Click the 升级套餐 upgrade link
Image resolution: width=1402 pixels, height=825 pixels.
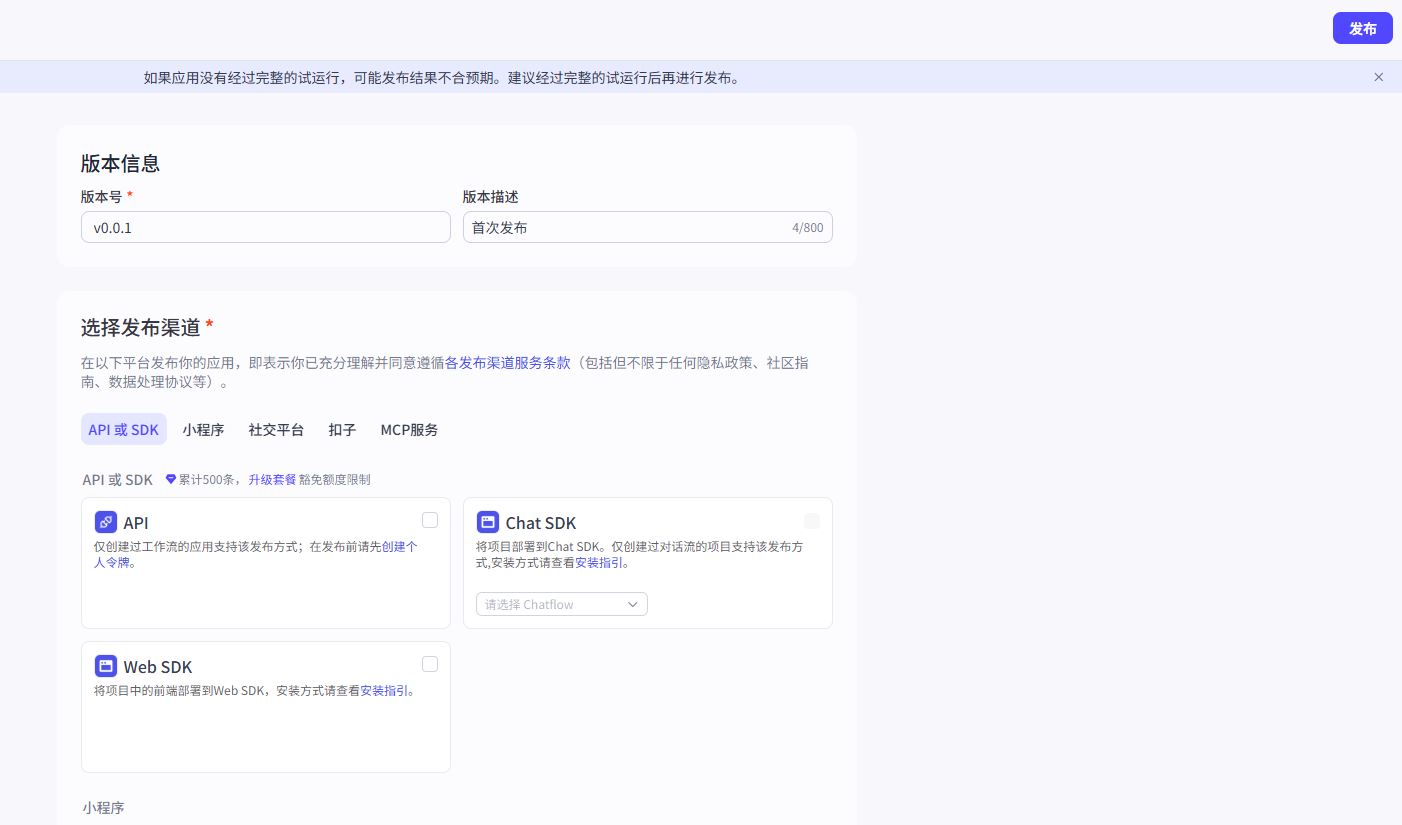pyautogui.click(x=272, y=479)
